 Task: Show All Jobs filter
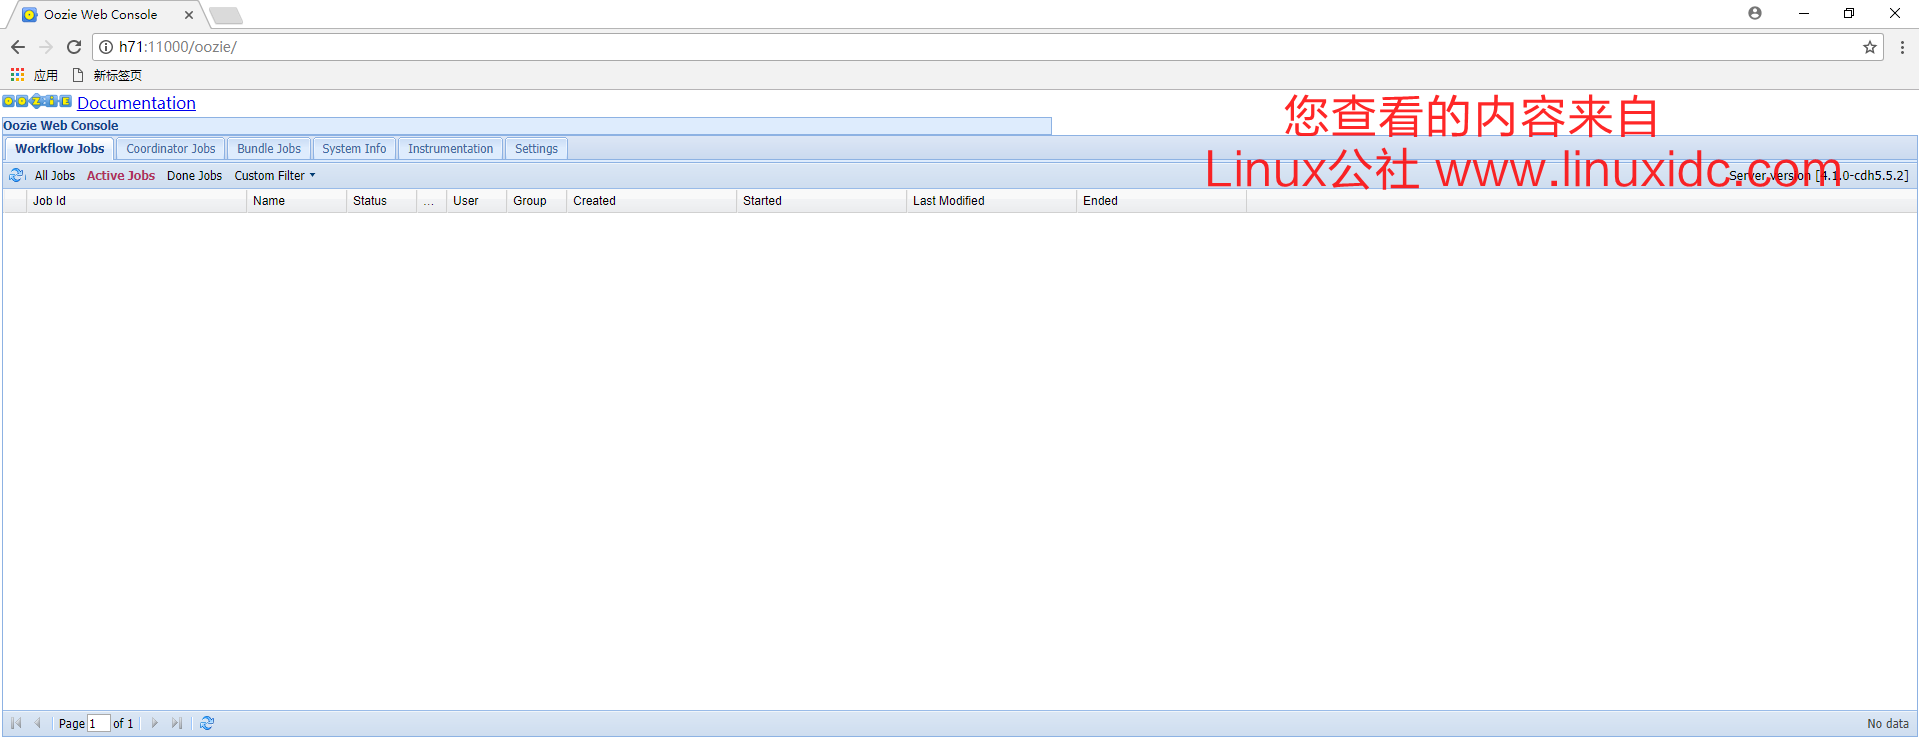point(55,175)
